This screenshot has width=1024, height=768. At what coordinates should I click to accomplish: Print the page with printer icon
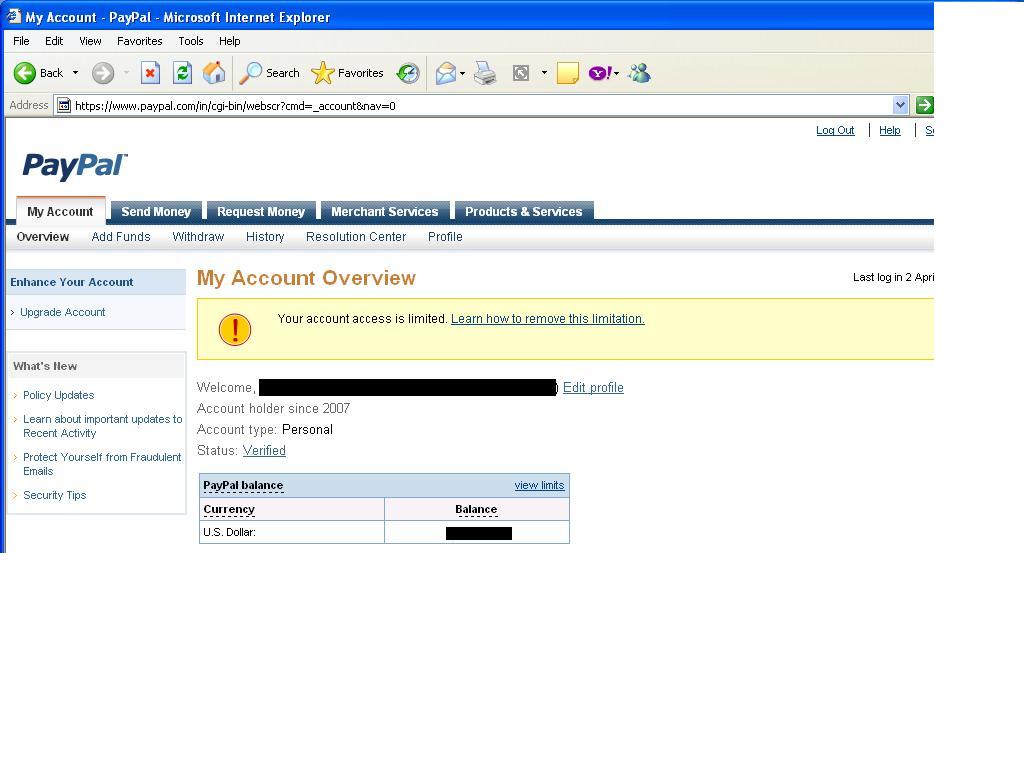coord(485,73)
